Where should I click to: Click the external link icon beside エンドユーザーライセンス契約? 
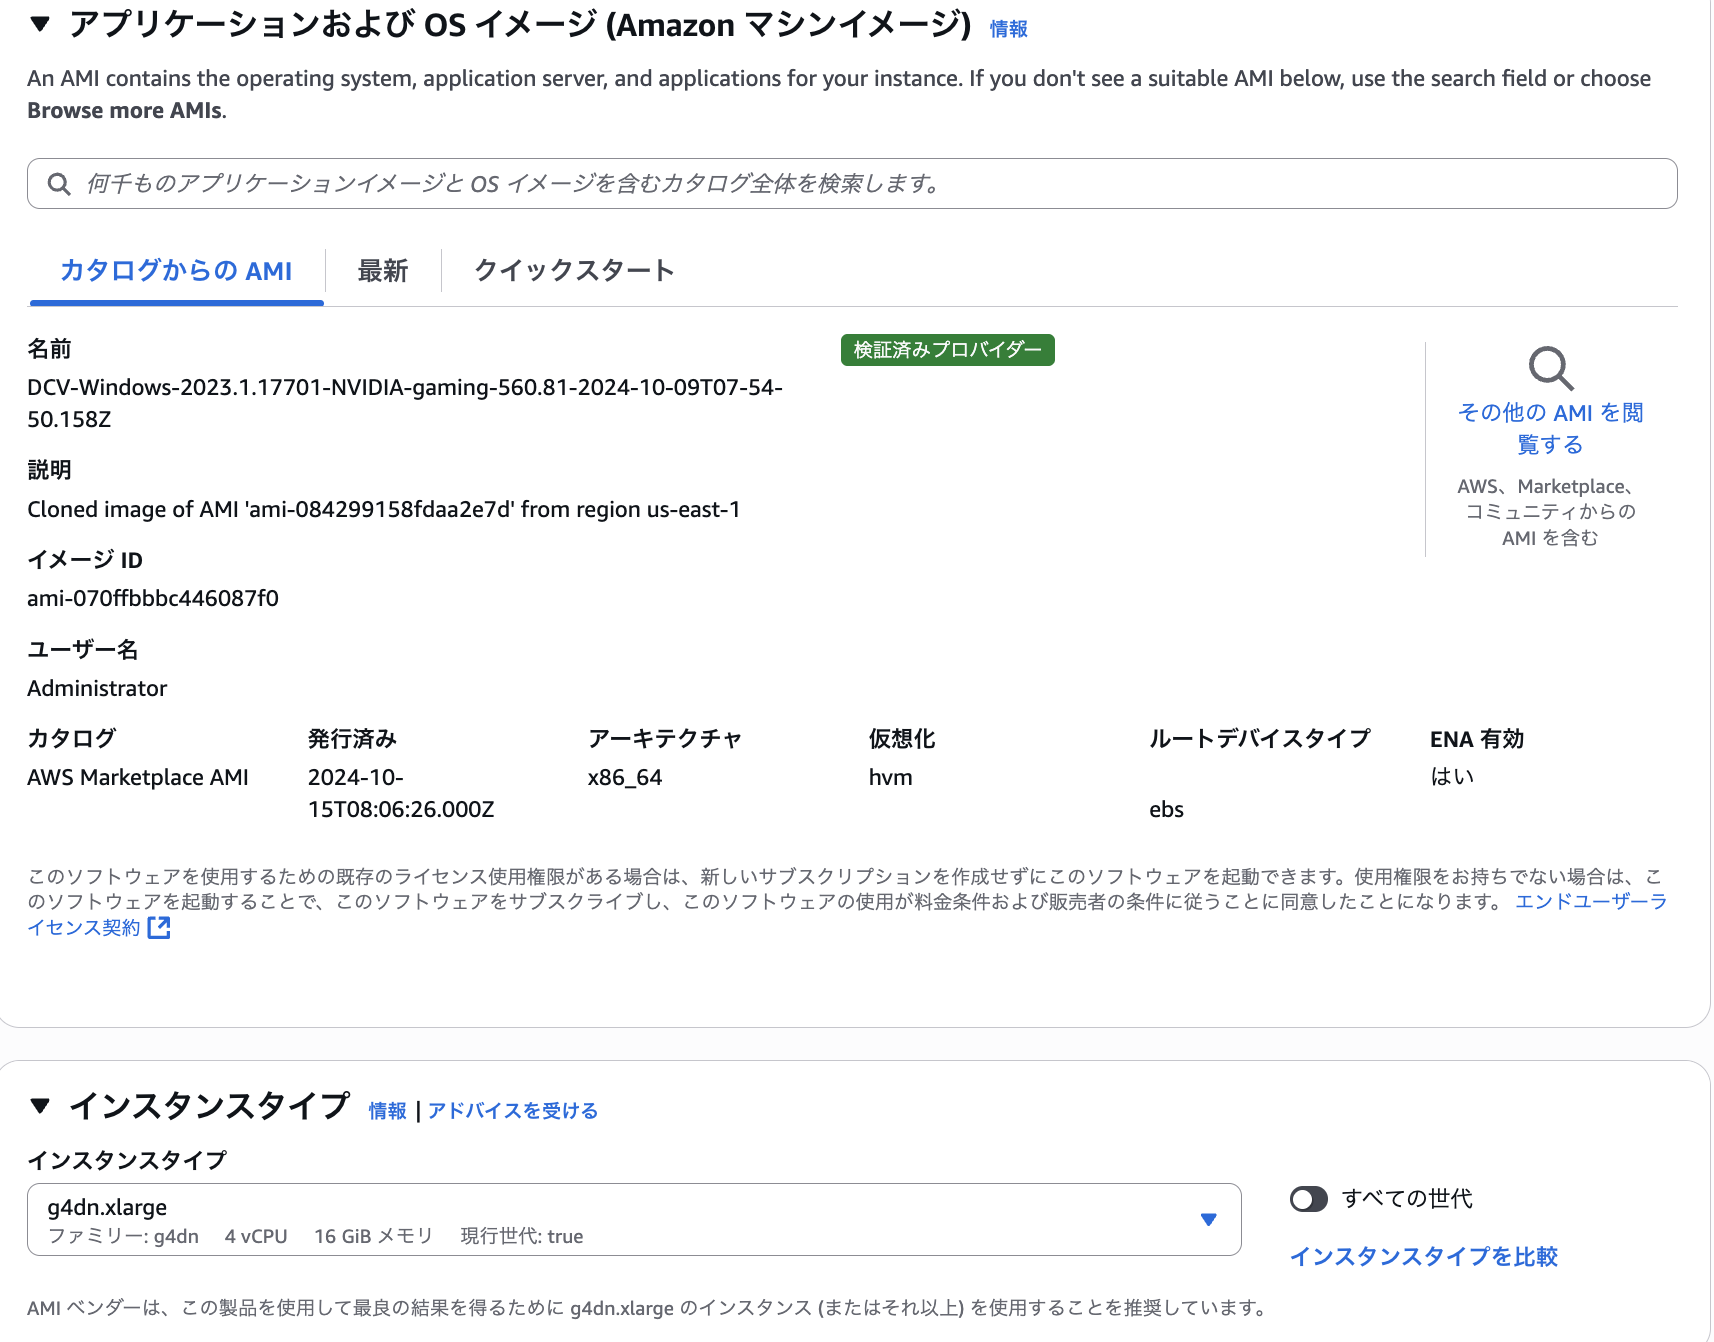tap(159, 928)
